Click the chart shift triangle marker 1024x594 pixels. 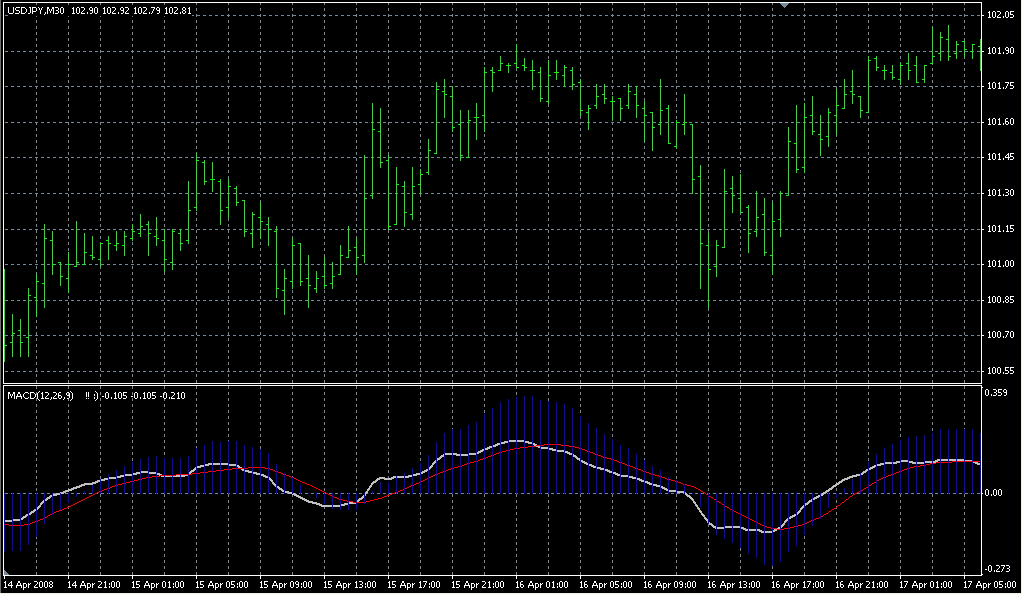pos(786,6)
